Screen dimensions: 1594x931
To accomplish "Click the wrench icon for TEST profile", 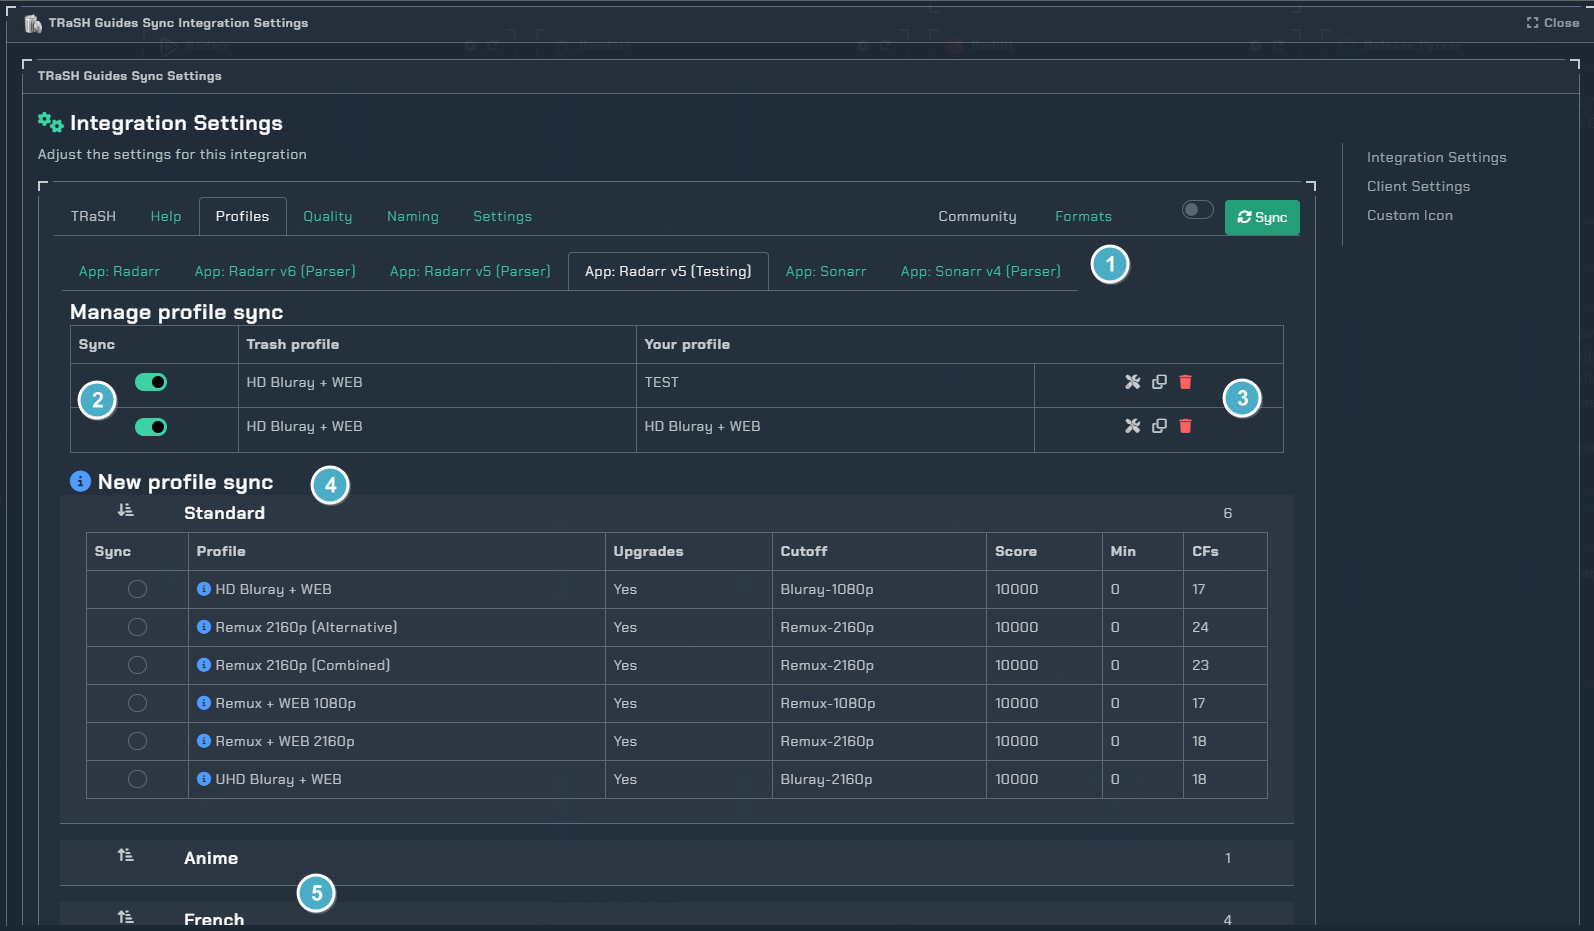I will (x=1132, y=382).
